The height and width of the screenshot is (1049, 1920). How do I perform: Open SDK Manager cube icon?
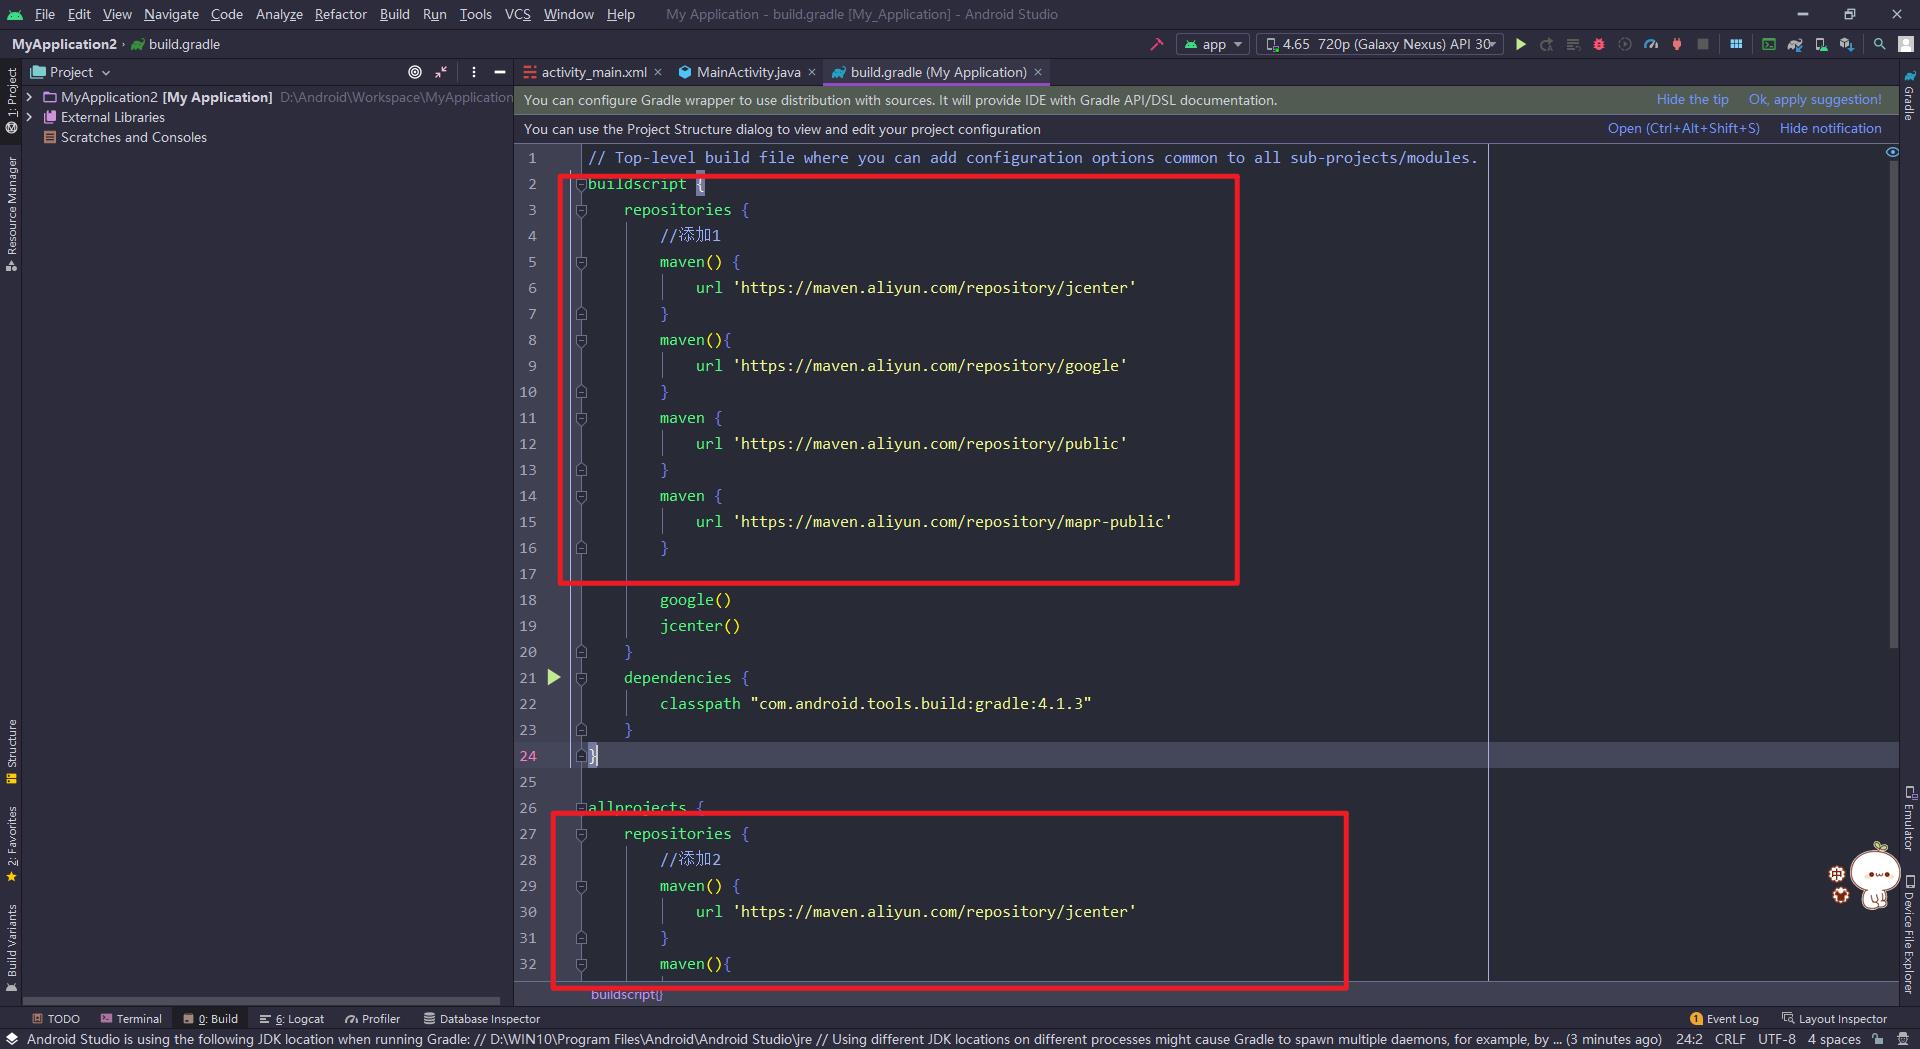1847,44
